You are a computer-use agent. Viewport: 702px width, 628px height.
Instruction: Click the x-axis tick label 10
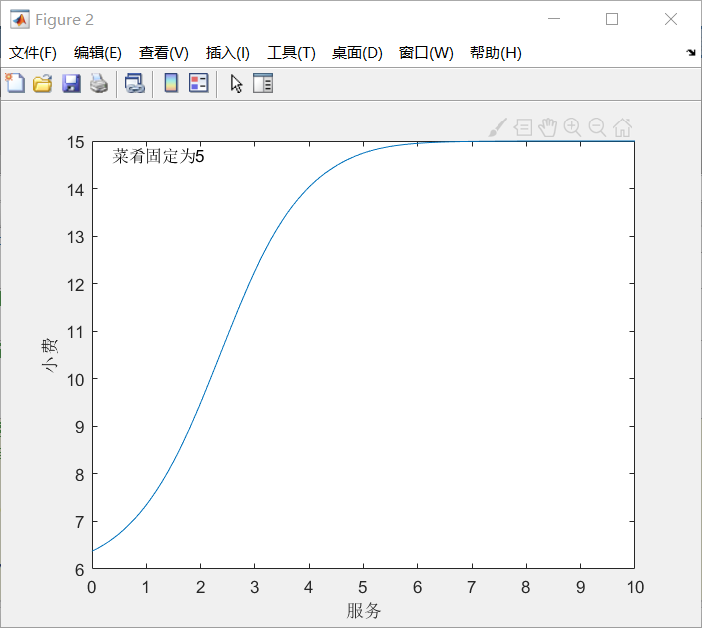pyautogui.click(x=635, y=587)
